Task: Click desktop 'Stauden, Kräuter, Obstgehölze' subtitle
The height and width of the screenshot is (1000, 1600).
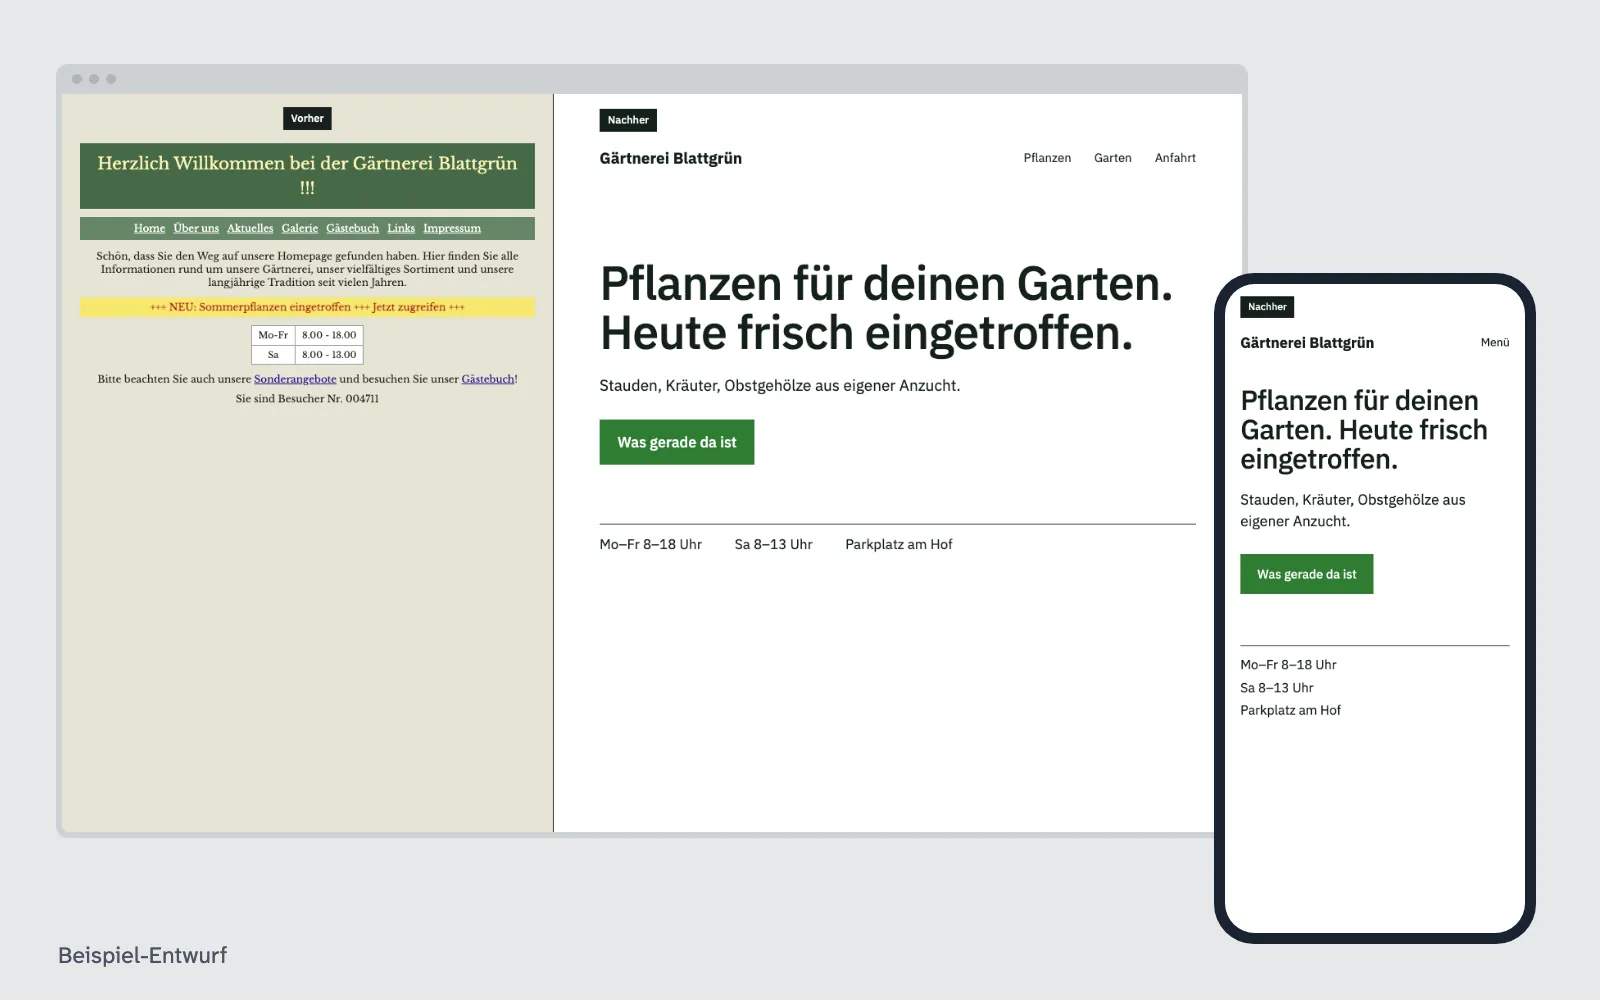Action: pyautogui.click(x=780, y=385)
